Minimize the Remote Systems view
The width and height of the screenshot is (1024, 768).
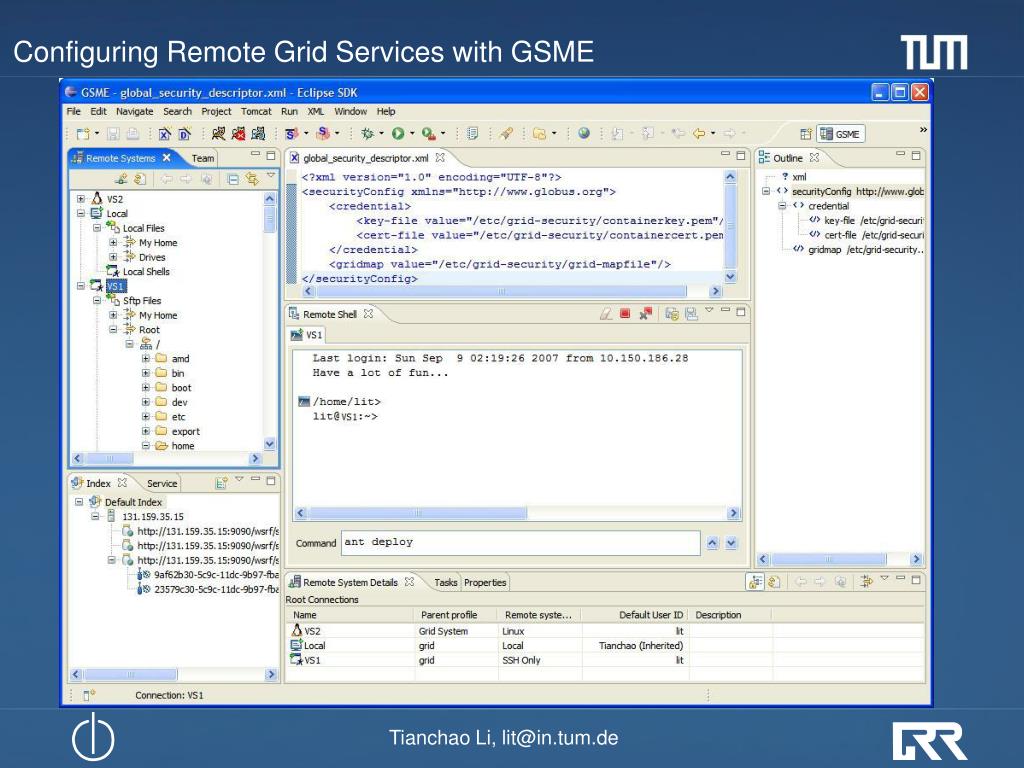point(255,155)
